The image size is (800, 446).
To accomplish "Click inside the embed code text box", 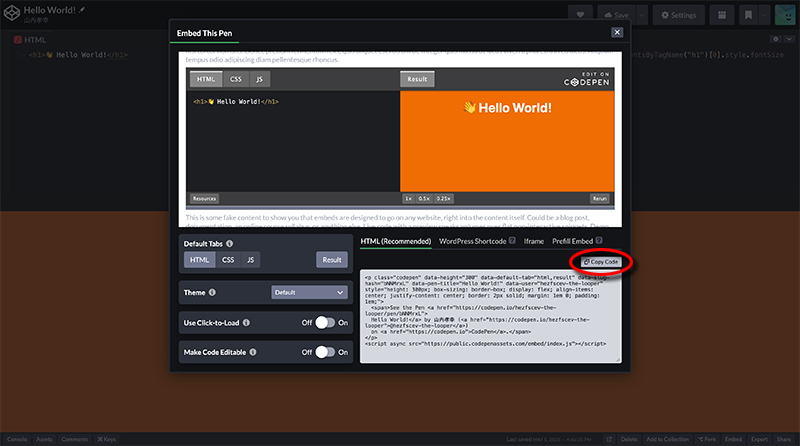I will coord(490,318).
